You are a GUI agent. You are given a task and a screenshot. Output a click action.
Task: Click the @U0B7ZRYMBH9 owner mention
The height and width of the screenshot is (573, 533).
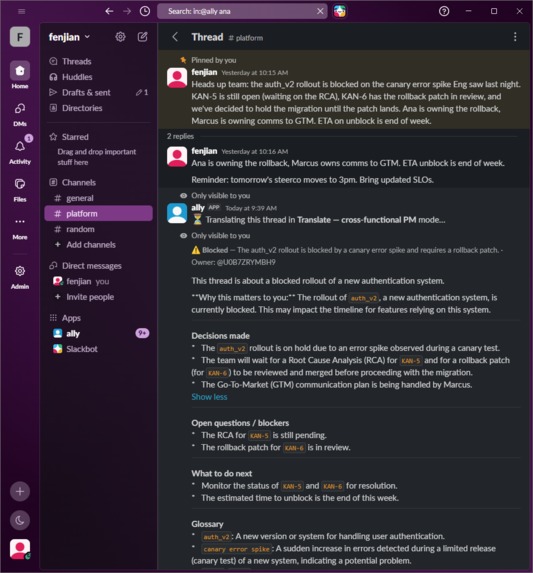point(246,262)
